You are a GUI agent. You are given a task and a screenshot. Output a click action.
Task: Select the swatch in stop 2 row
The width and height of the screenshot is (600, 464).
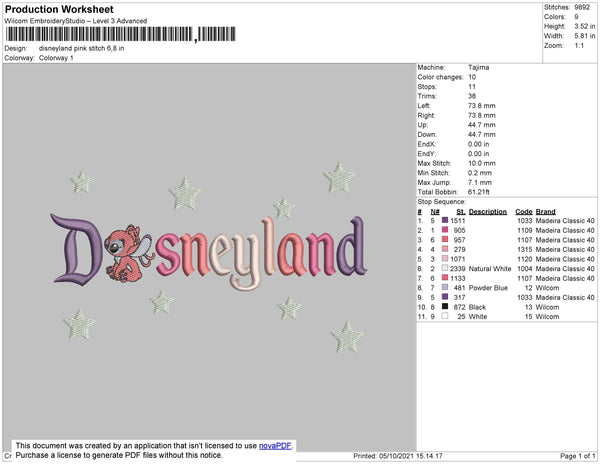(445, 230)
